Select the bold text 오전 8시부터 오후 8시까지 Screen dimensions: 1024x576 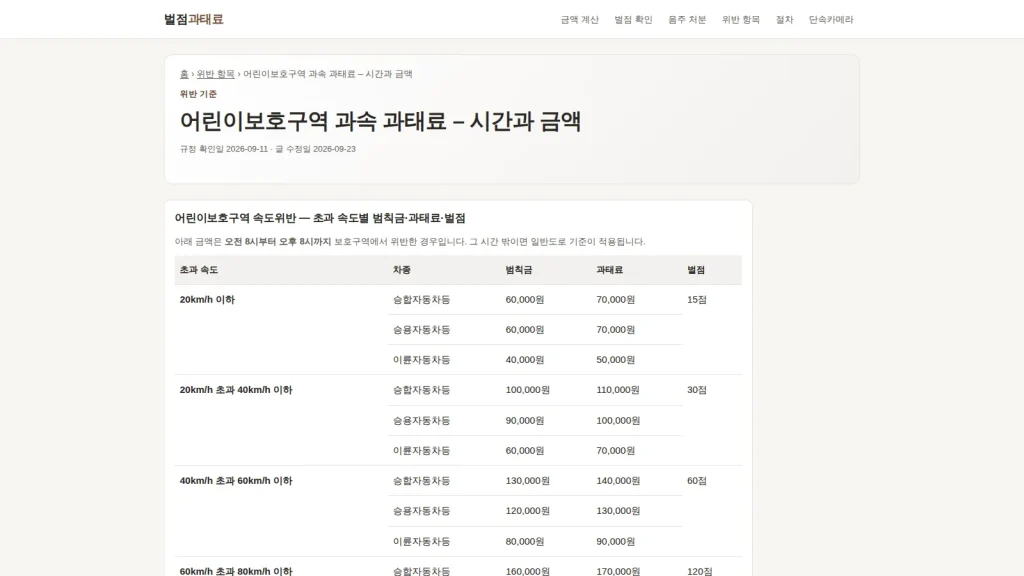coord(278,242)
